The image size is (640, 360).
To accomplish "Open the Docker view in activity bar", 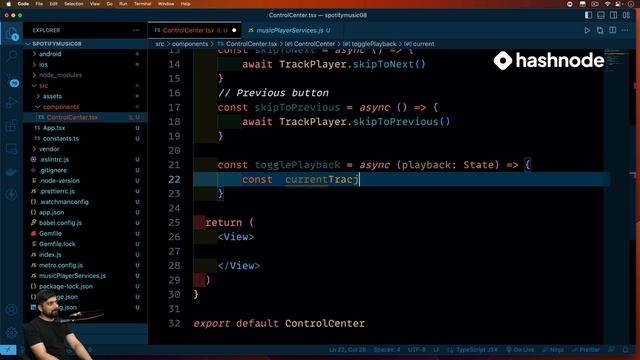I will tap(11, 172).
